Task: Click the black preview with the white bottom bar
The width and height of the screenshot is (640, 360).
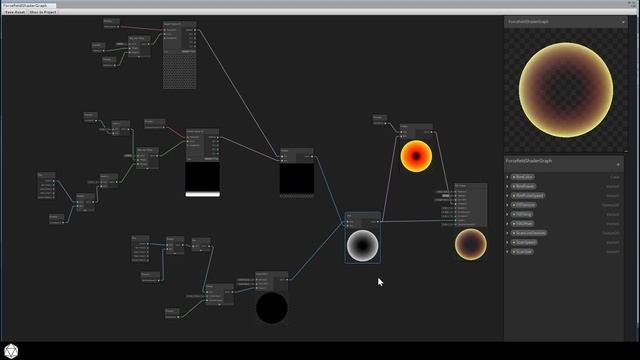Action: click(x=202, y=179)
